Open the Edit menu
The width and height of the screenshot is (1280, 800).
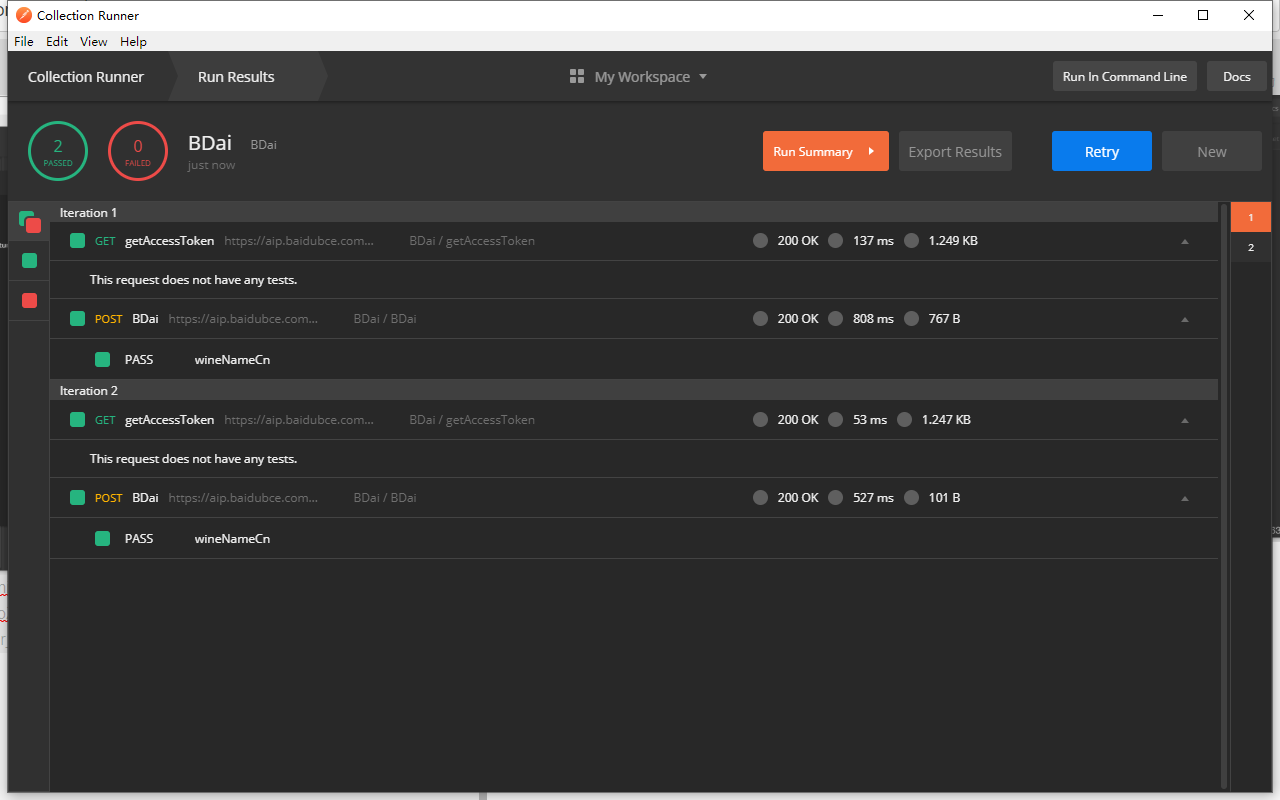pyautogui.click(x=57, y=41)
